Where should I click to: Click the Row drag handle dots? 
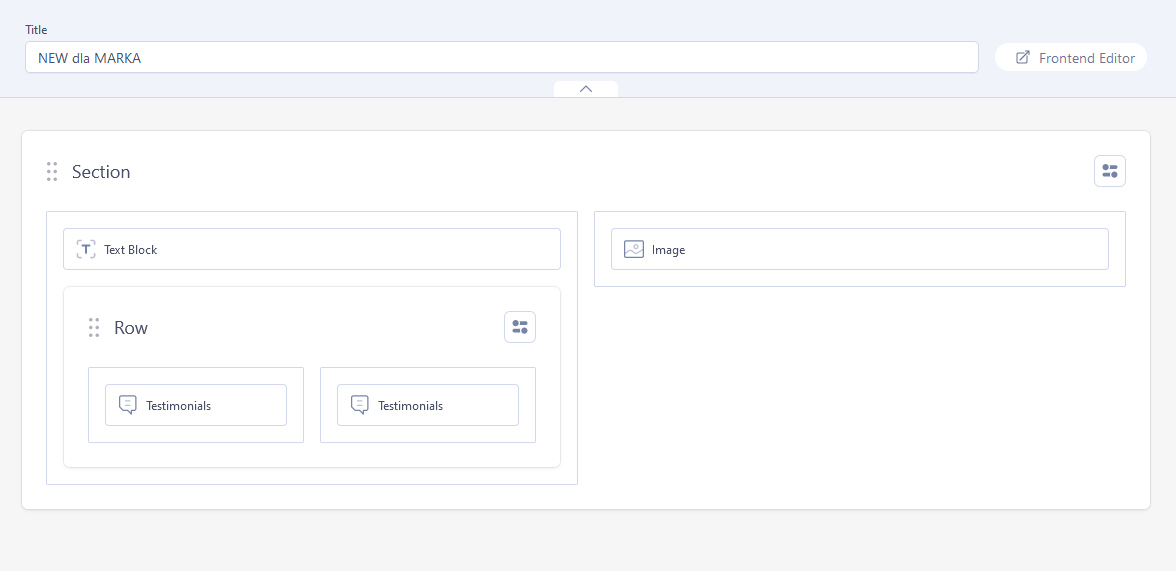click(x=94, y=328)
